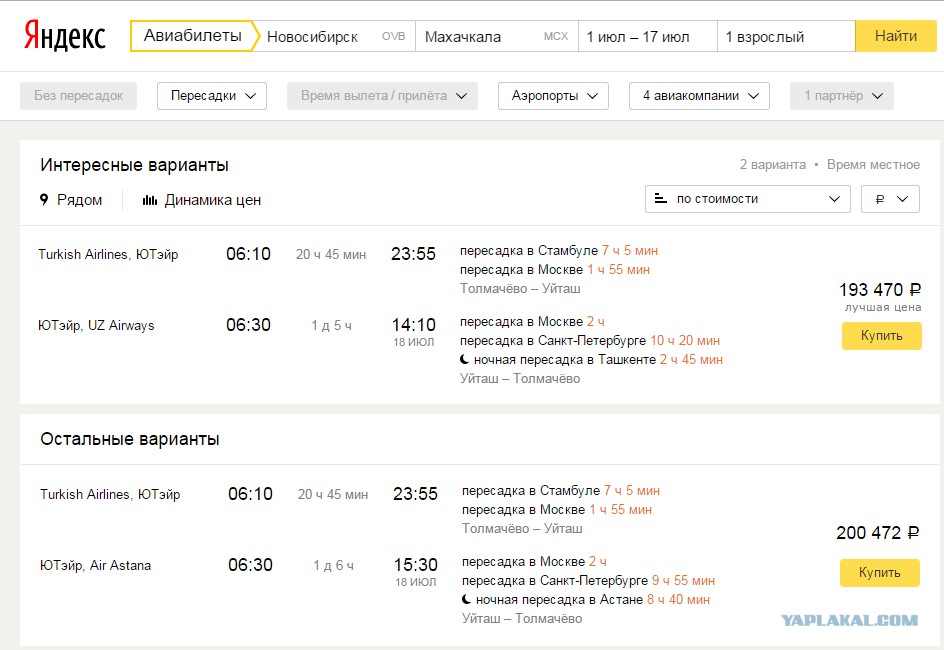Click the 1 июл – 17 июл dates field

click(x=648, y=36)
